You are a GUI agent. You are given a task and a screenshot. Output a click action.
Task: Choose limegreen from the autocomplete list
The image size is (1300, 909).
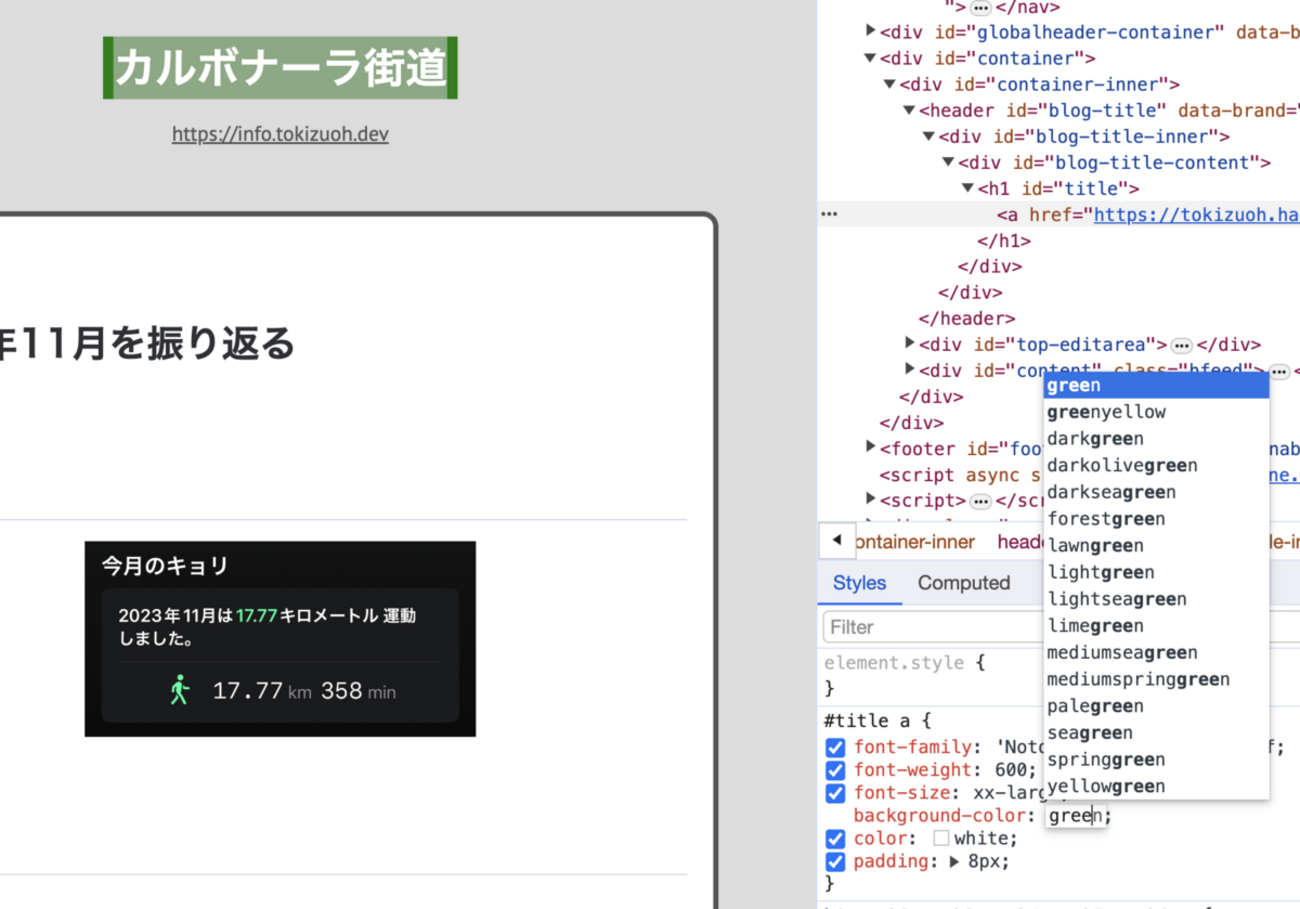coord(1095,626)
